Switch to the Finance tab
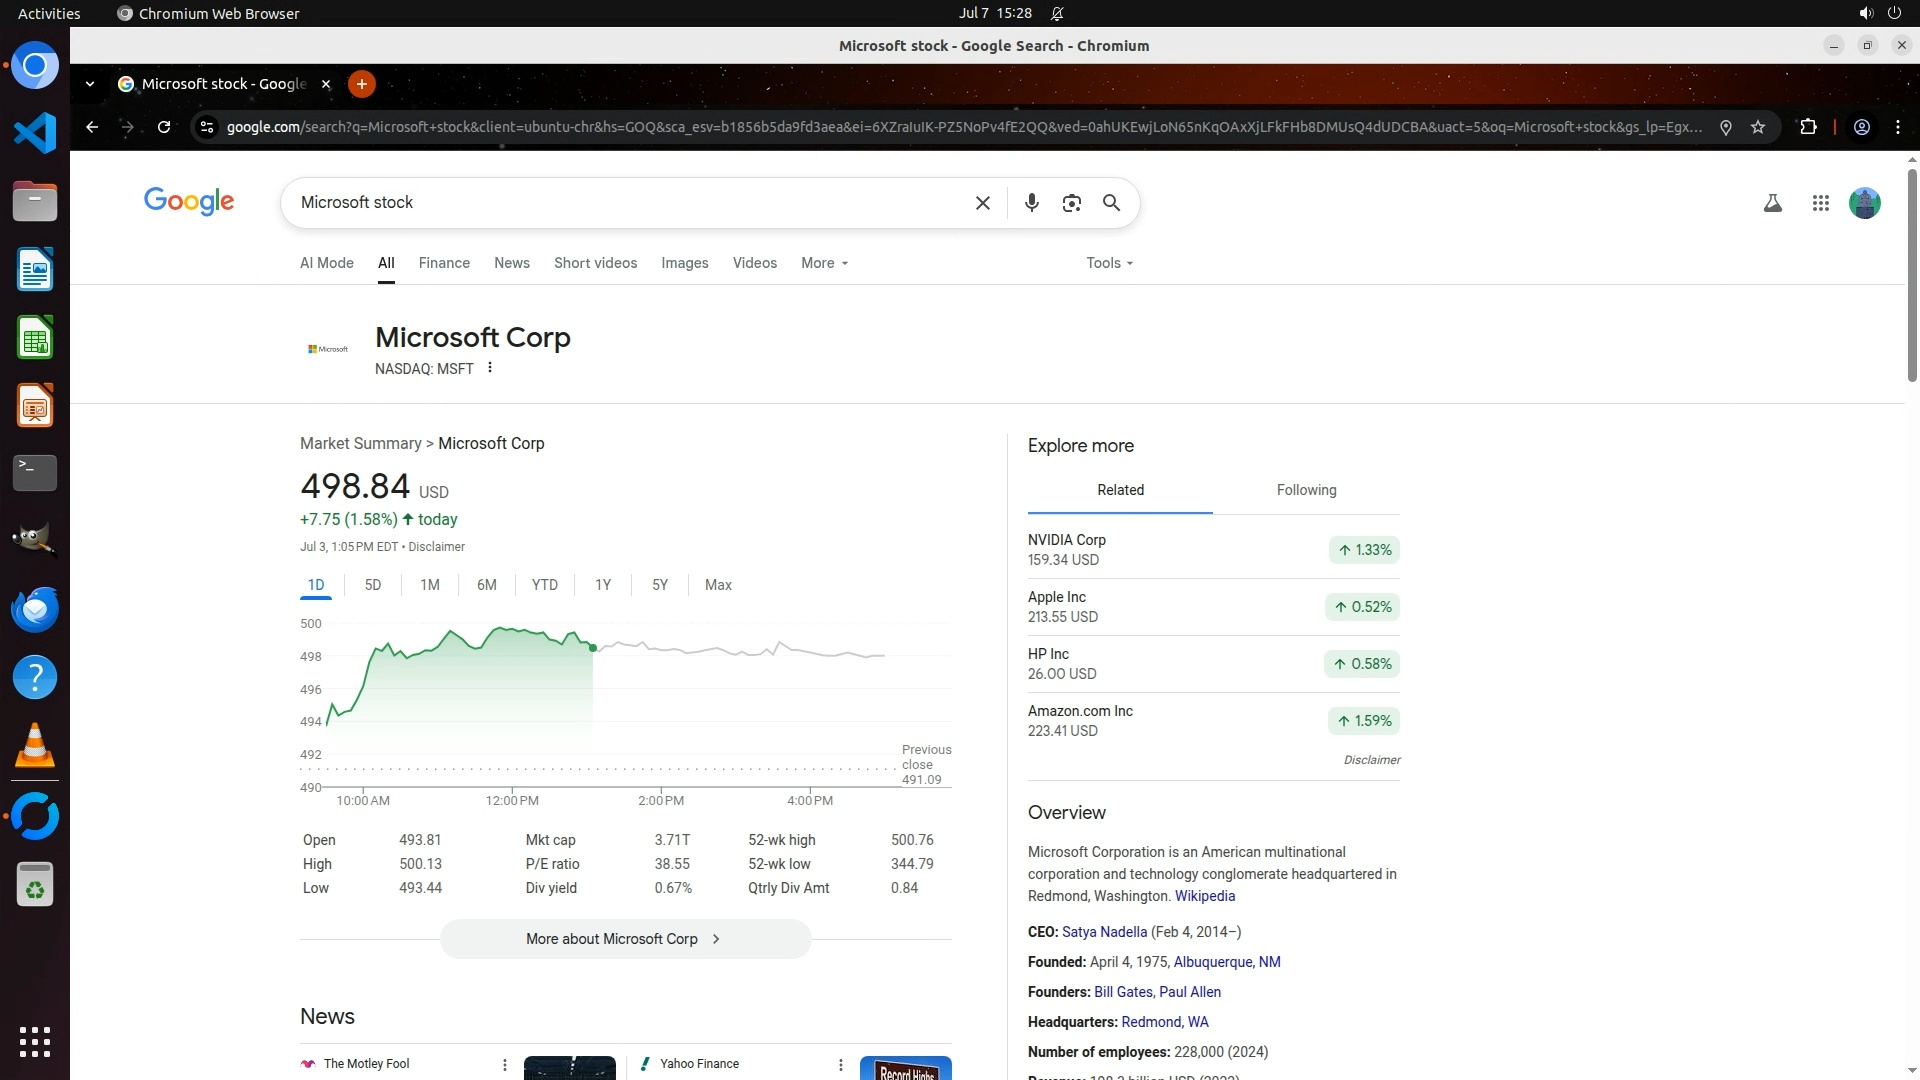The height and width of the screenshot is (1080, 1920). [x=444, y=263]
